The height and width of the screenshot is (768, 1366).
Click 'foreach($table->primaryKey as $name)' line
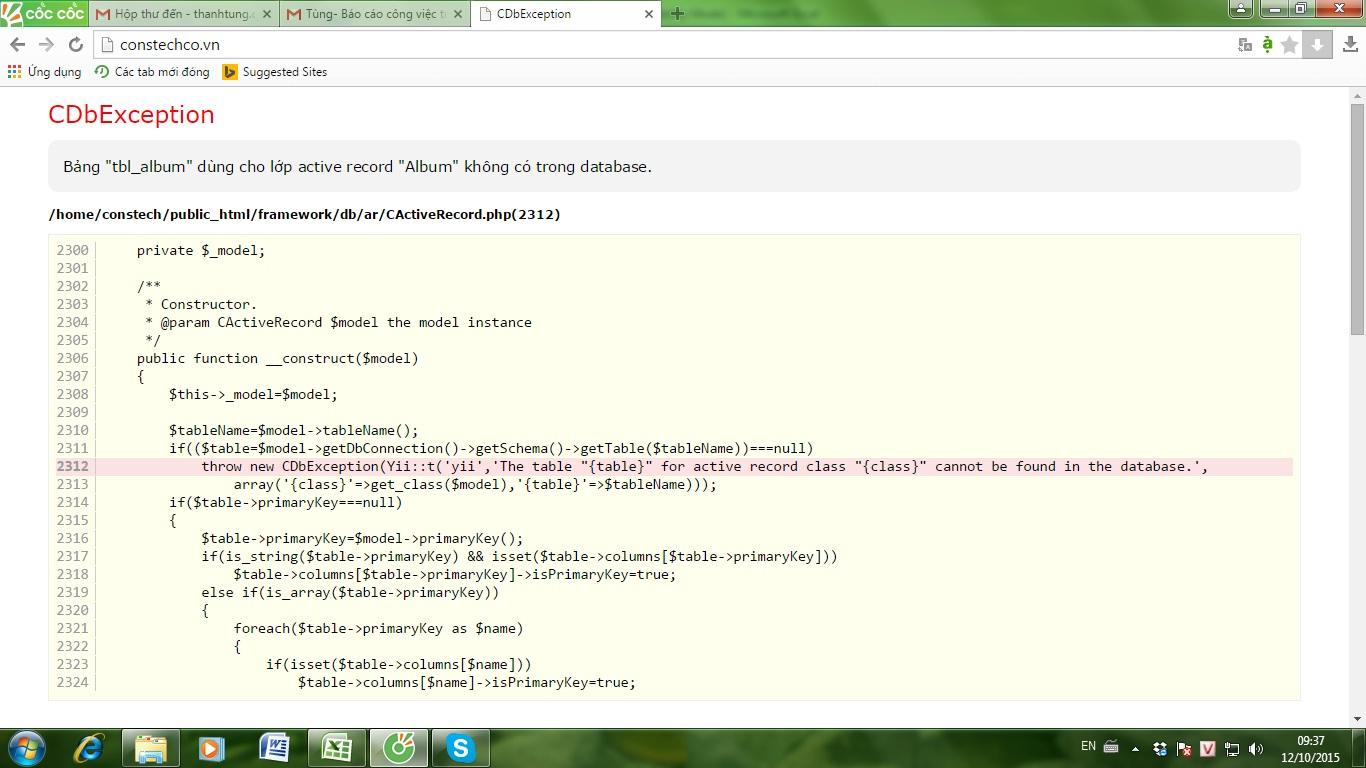pos(378,628)
